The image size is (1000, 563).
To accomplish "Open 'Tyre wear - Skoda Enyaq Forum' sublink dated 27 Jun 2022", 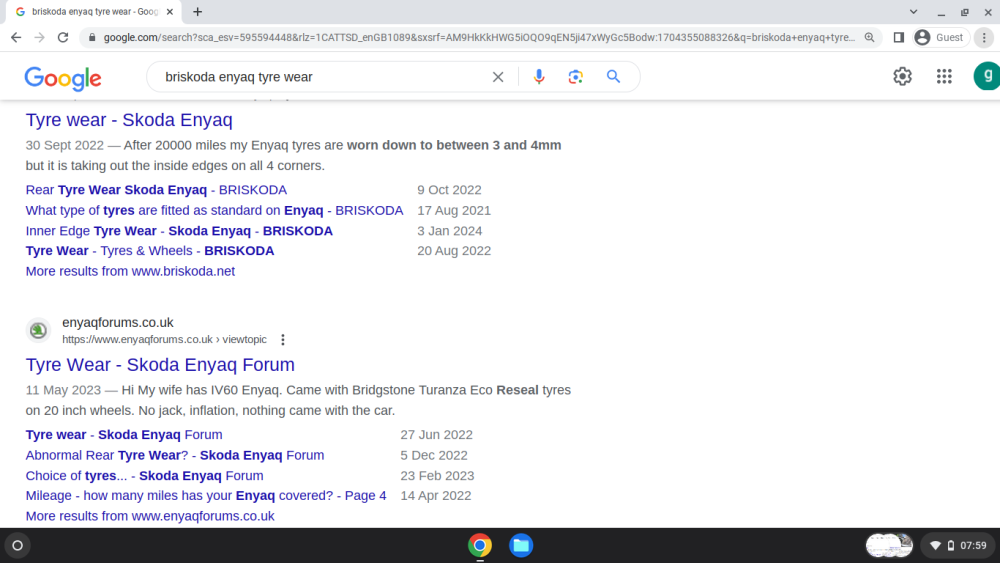I will (124, 435).
